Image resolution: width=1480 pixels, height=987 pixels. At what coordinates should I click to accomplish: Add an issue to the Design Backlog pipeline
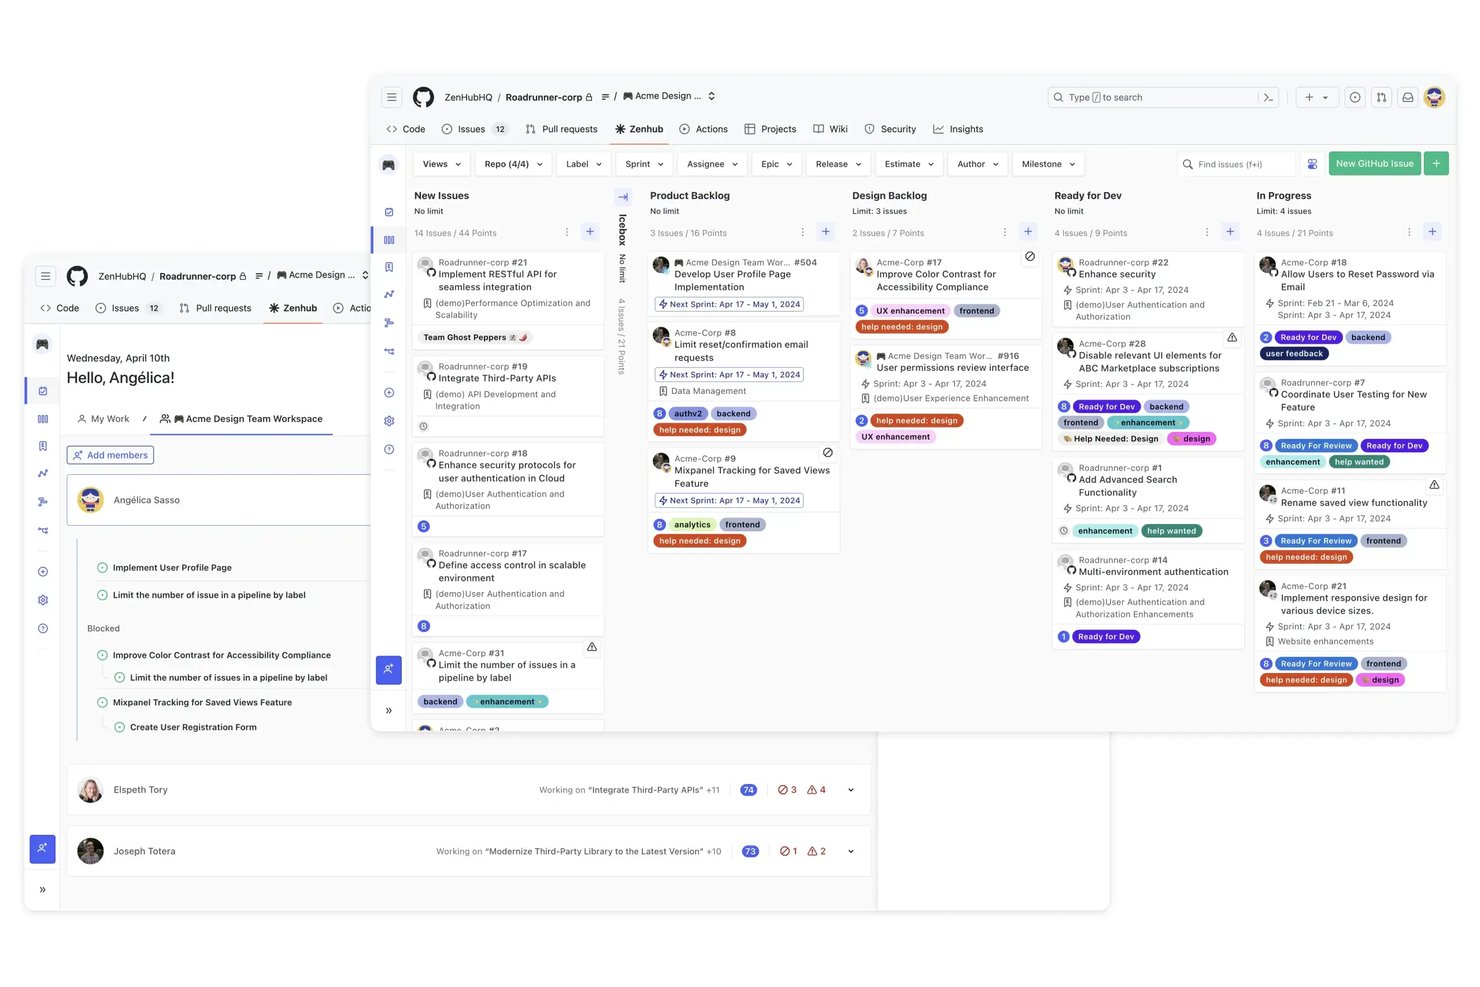[1028, 232]
